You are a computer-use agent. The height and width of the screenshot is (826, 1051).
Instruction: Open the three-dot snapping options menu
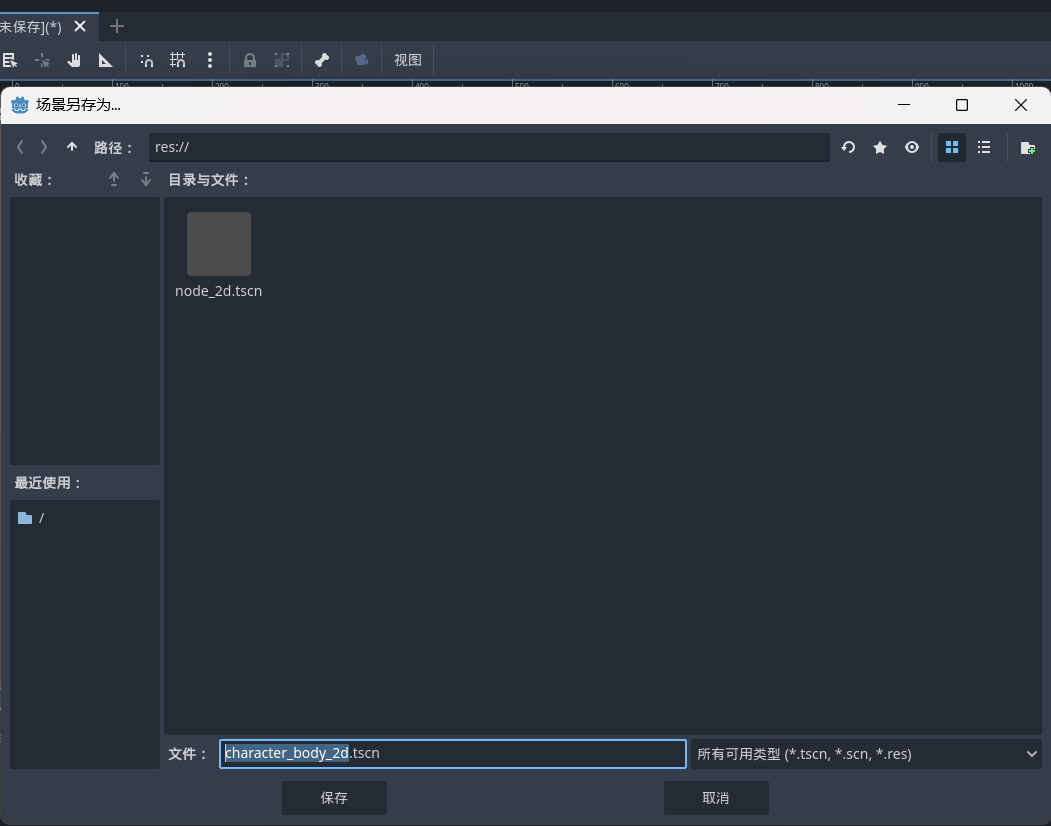[x=210, y=60]
